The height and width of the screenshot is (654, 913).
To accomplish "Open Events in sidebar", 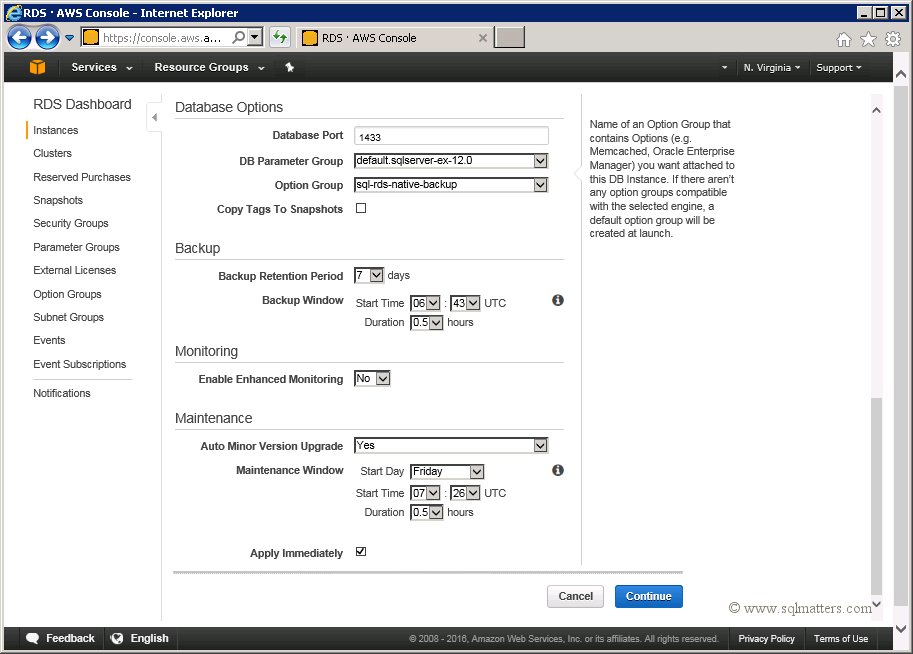I will [x=49, y=340].
